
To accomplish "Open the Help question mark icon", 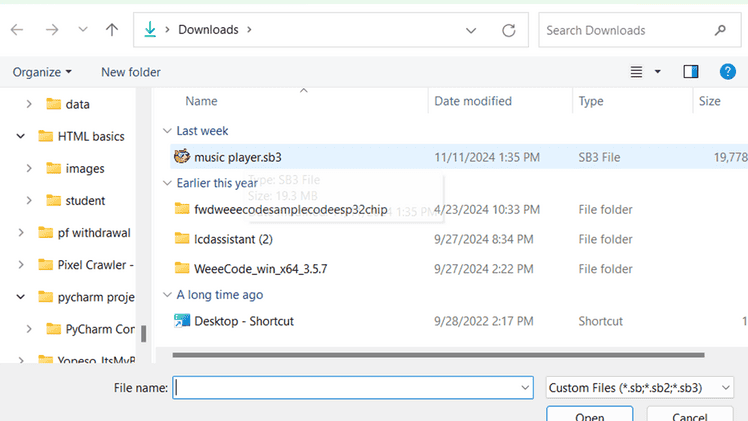I will point(727,72).
